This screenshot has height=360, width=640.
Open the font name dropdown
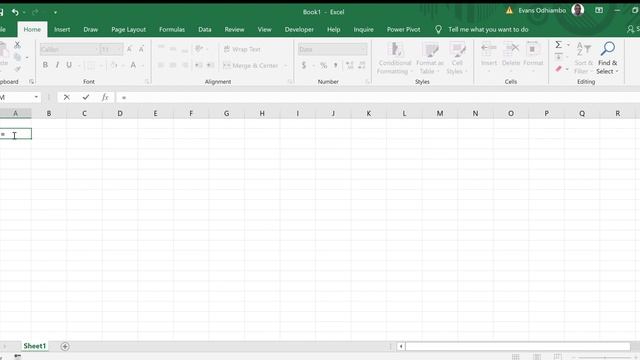click(x=96, y=49)
